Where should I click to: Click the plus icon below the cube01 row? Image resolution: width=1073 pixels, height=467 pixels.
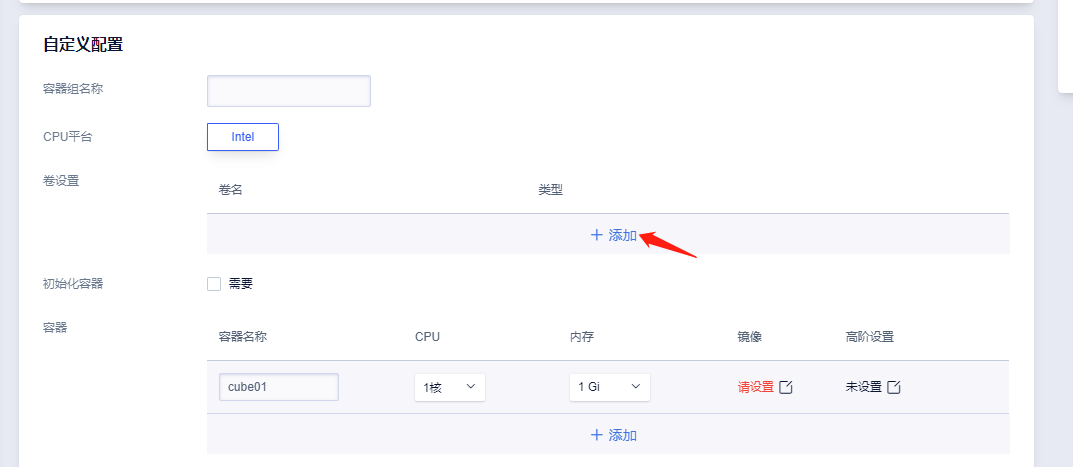click(x=596, y=435)
